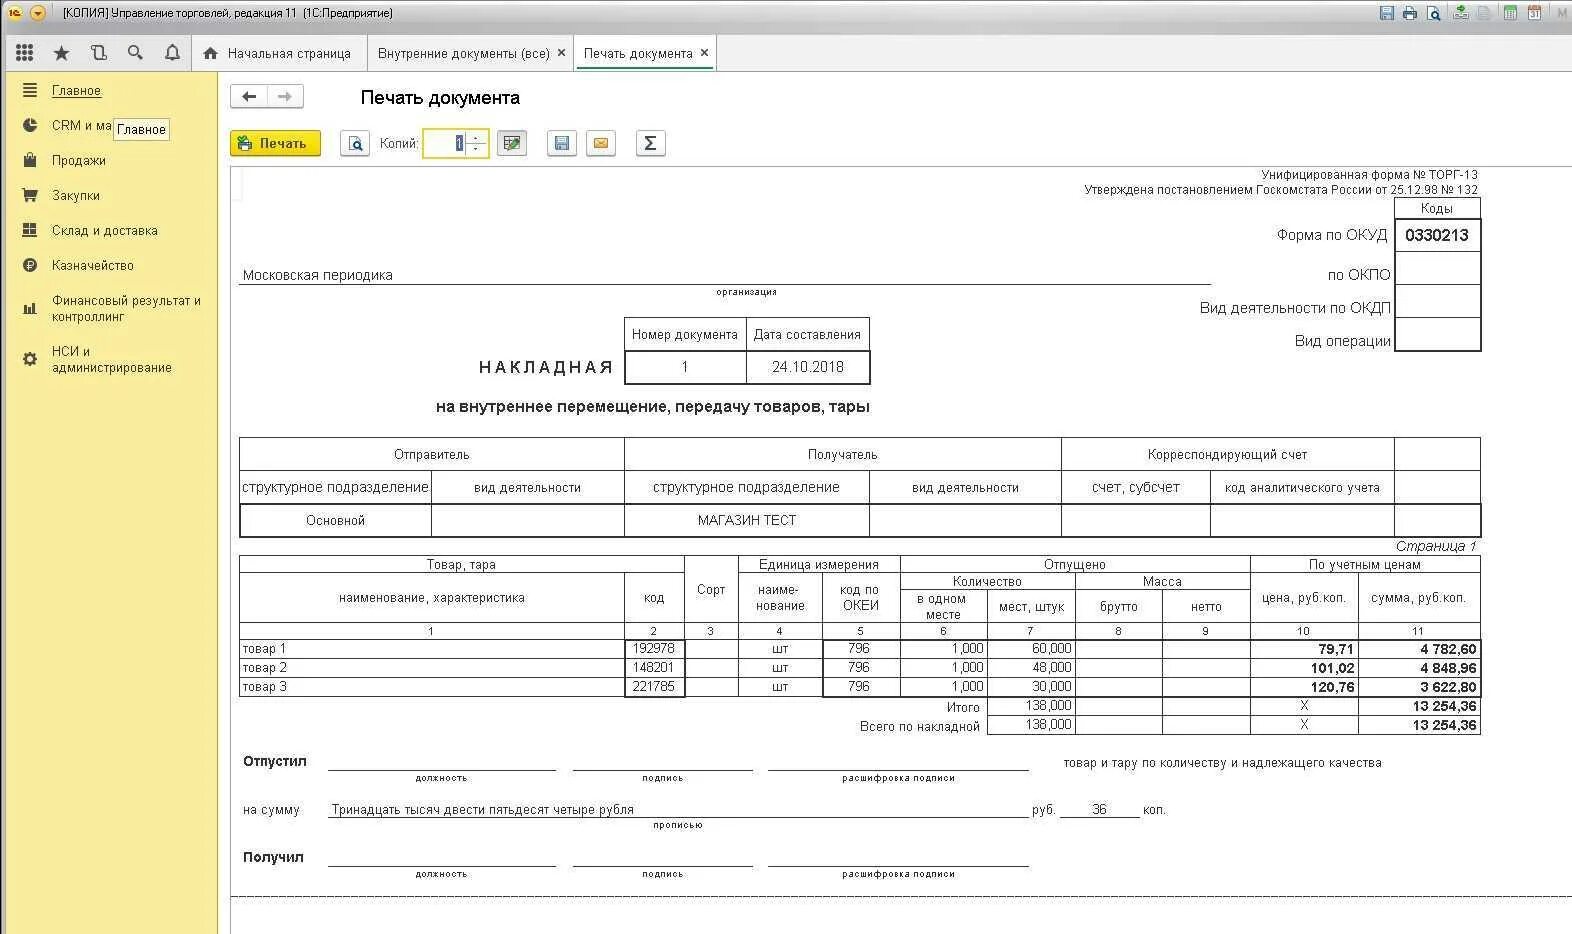Viewport: 1572px width, 934px height.
Task: Go back with the left arrow button
Action: 249,96
